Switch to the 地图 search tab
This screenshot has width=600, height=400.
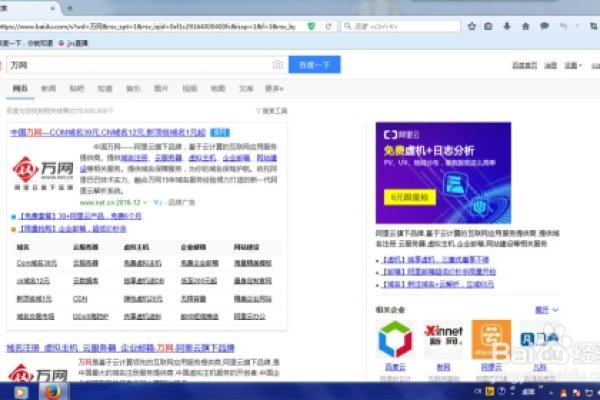click(x=218, y=88)
